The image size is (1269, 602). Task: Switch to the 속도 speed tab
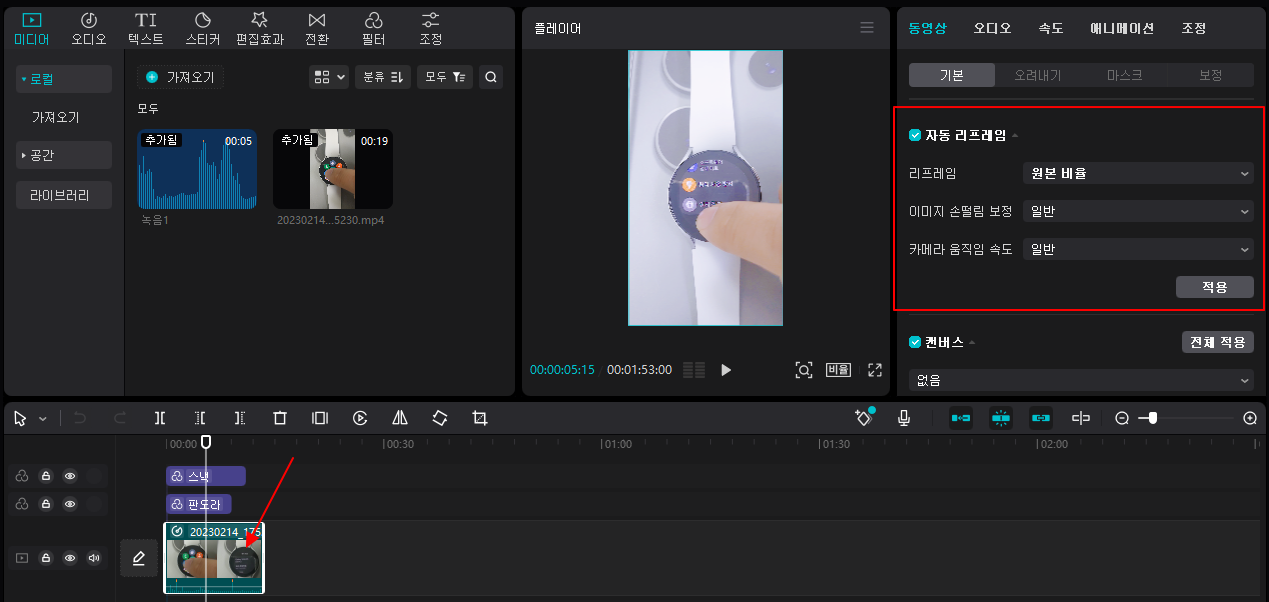point(1051,28)
